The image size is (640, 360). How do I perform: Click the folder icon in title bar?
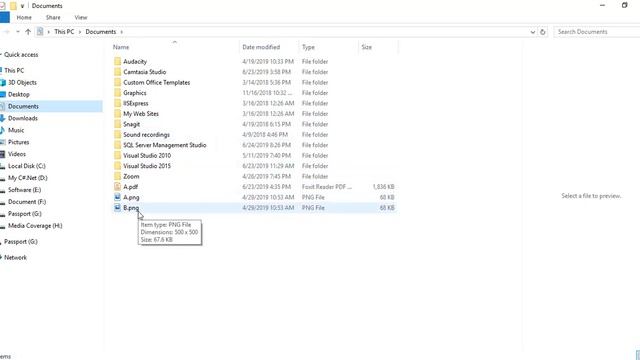(x=13, y=6)
